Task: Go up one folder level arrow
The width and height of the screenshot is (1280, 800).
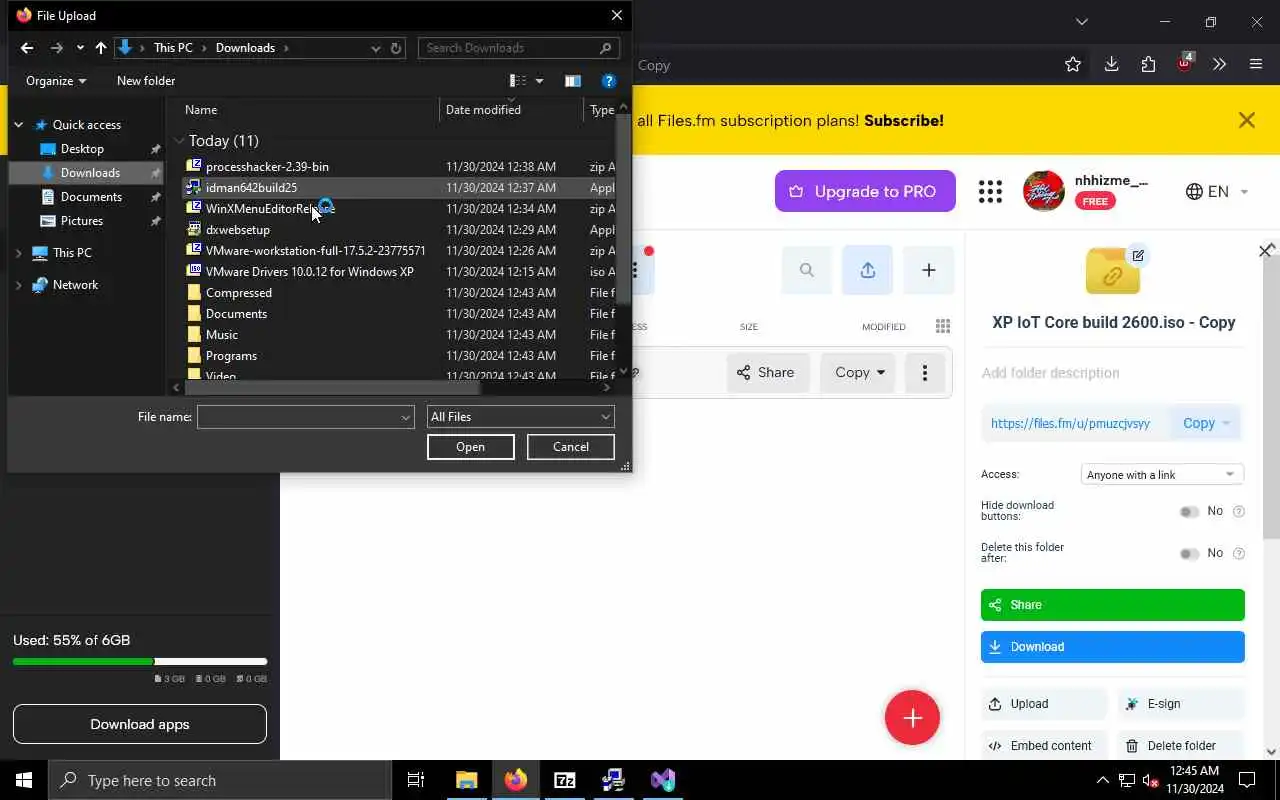Action: pyautogui.click(x=100, y=48)
